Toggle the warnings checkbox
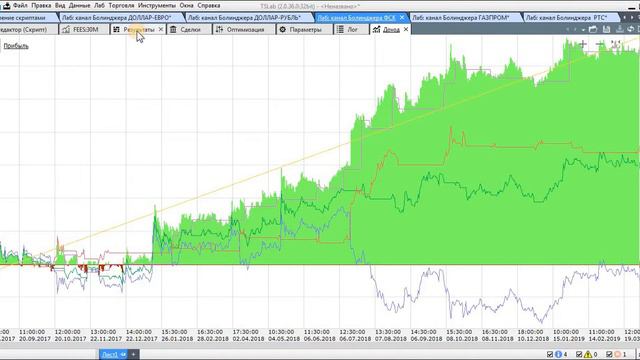Screen dimensions: 640x360 point(579,354)
